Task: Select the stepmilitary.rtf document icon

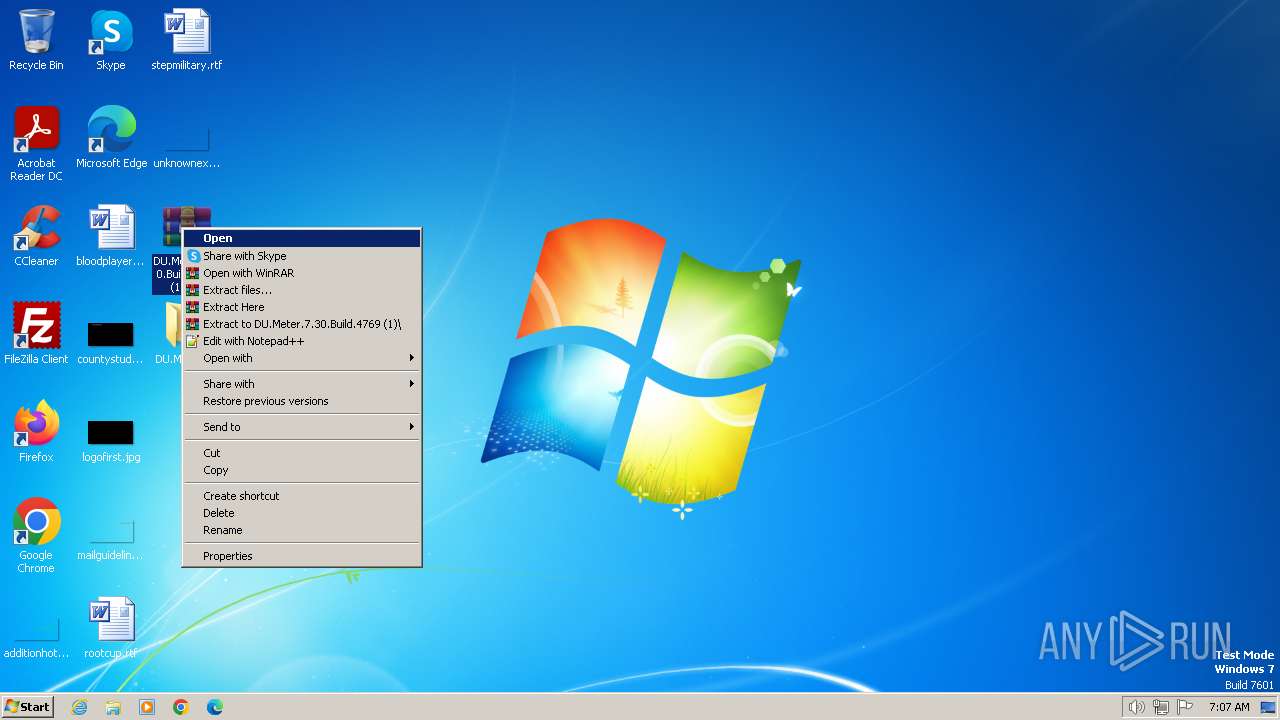Action: pos(187,40)
